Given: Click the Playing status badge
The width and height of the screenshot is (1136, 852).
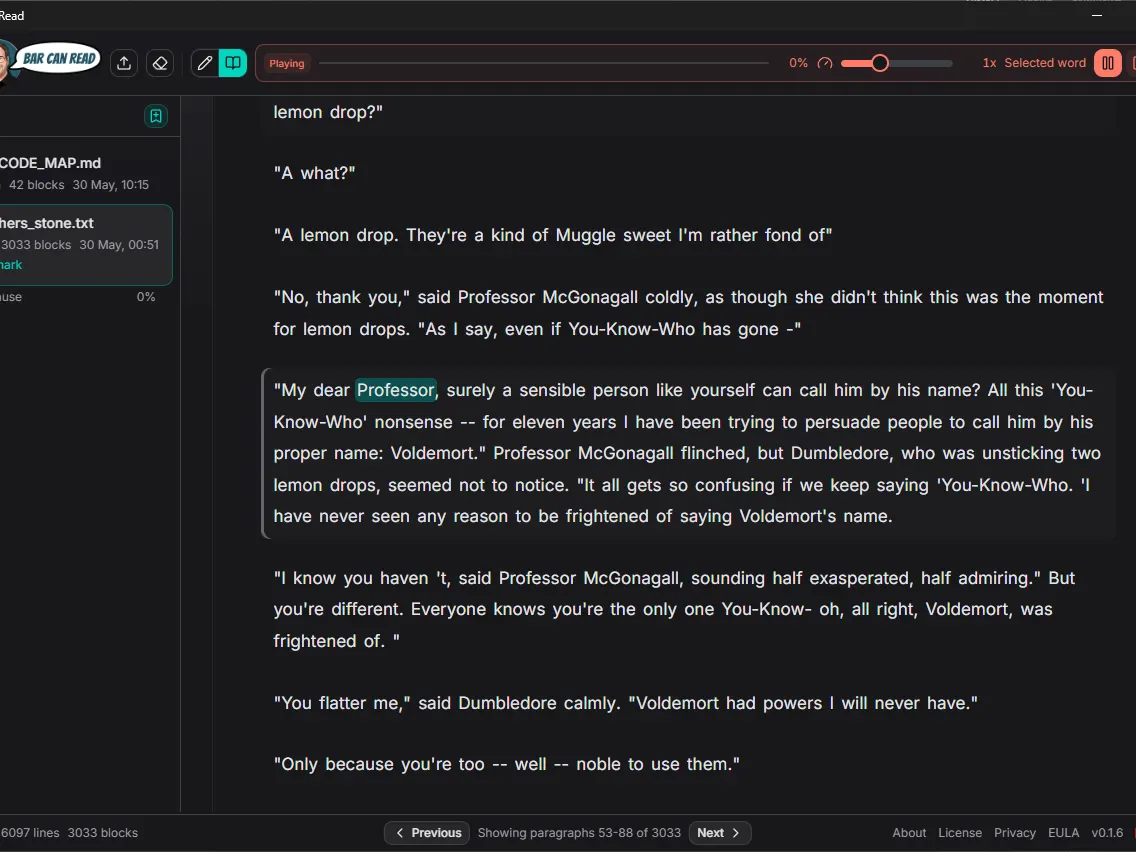Looking at the screenshot, I should 287,63.
